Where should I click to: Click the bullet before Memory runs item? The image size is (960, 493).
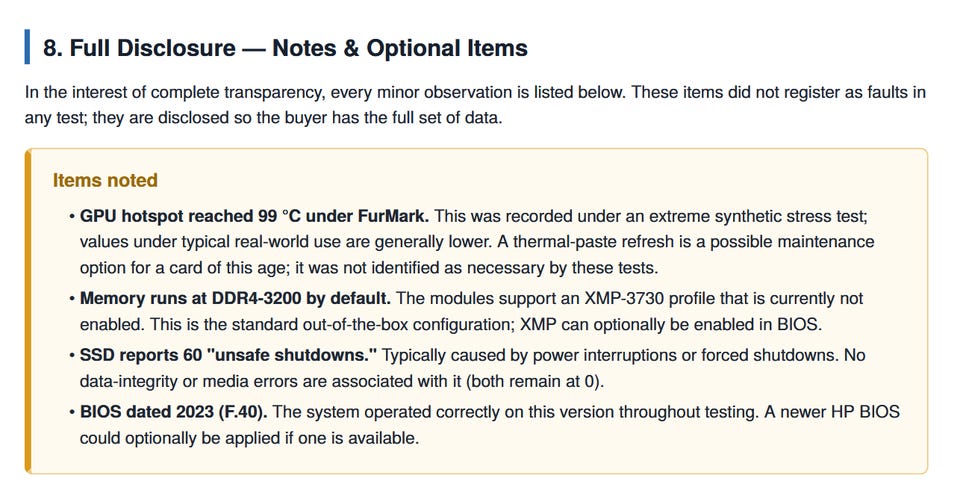72,299
